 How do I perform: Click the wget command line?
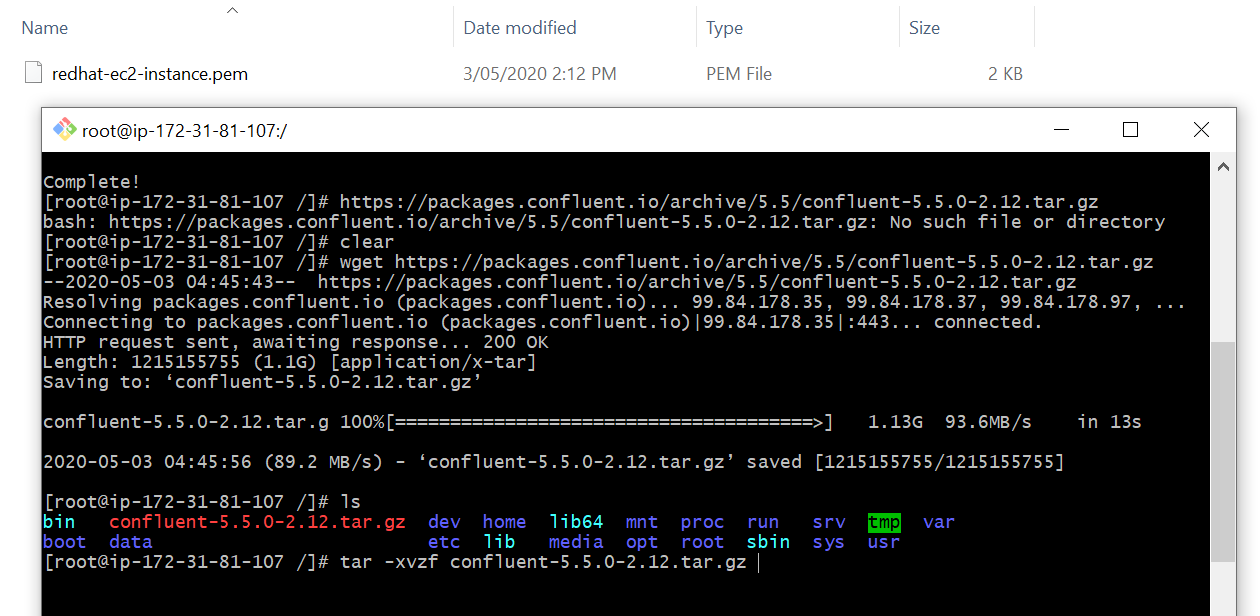(x=598, y=262)
